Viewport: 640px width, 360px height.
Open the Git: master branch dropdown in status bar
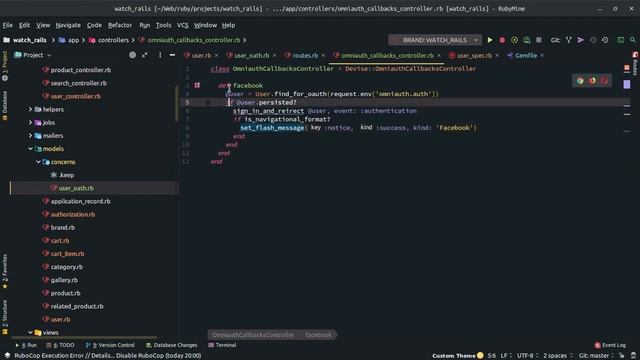(x=596, y=356)
